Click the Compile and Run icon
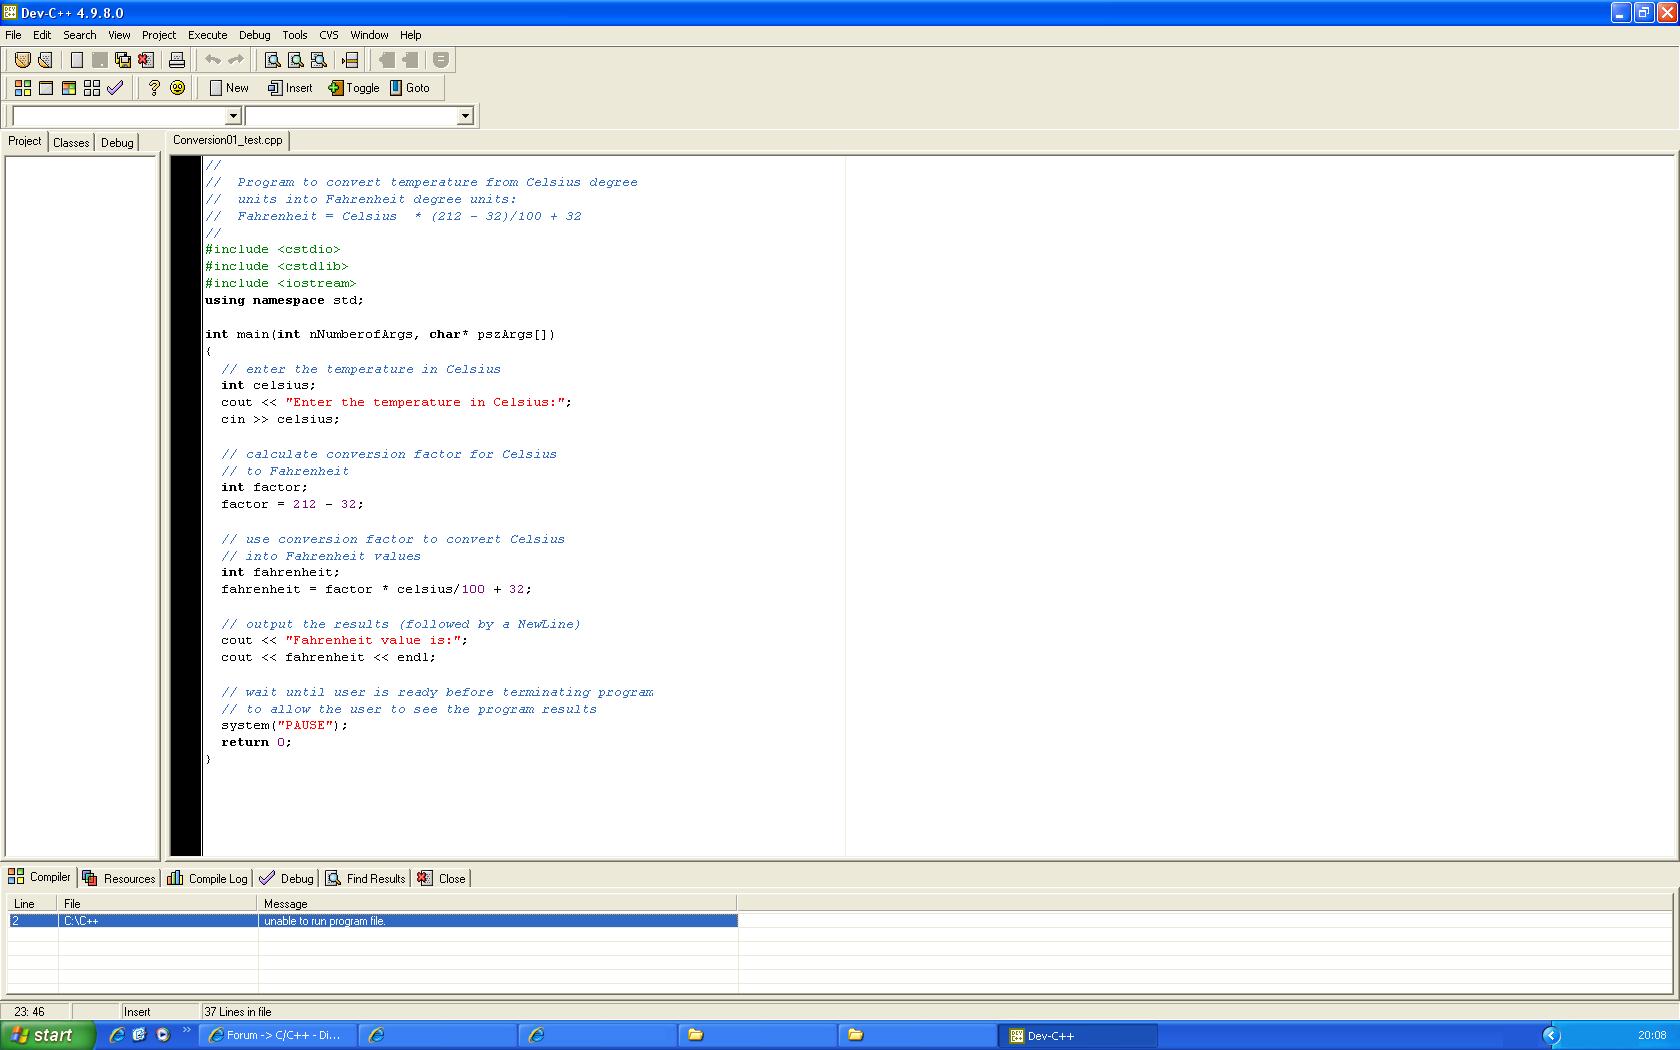The width and height of the screenshot is (1680, 1050). click(68, 88)
